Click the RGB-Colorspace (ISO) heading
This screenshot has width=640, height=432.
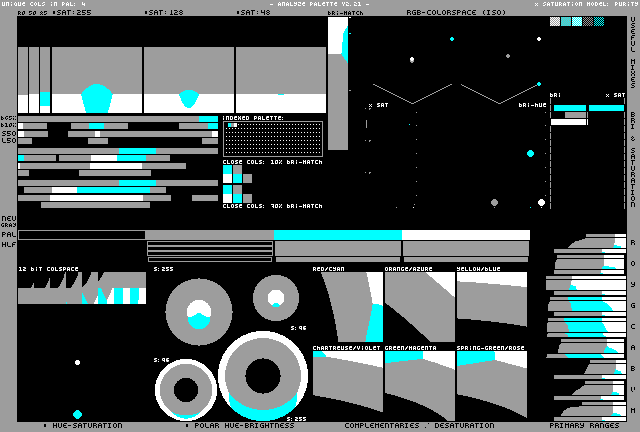pyautogui.click(x=442, y=13)
